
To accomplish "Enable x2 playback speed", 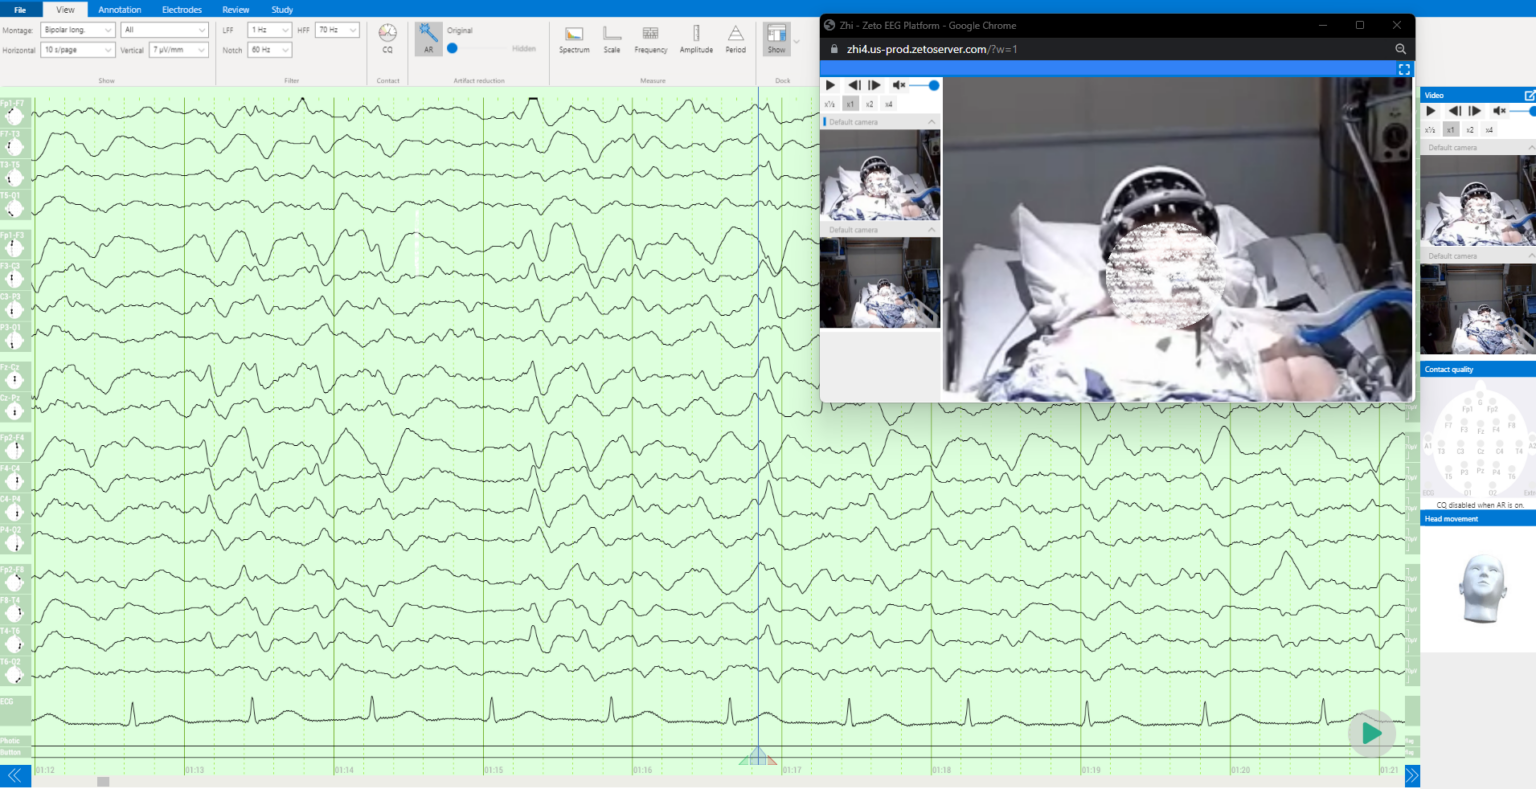I will tap(869, 102).
